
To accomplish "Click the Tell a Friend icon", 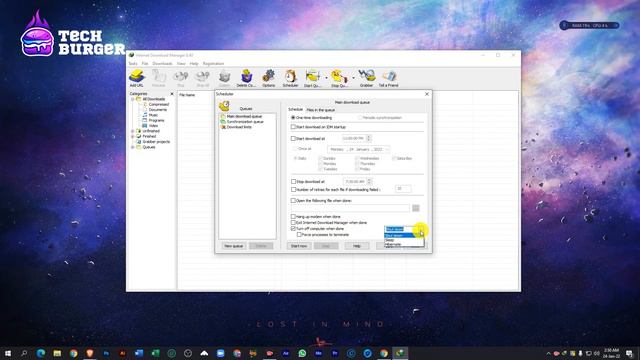I will coord(388,78).
